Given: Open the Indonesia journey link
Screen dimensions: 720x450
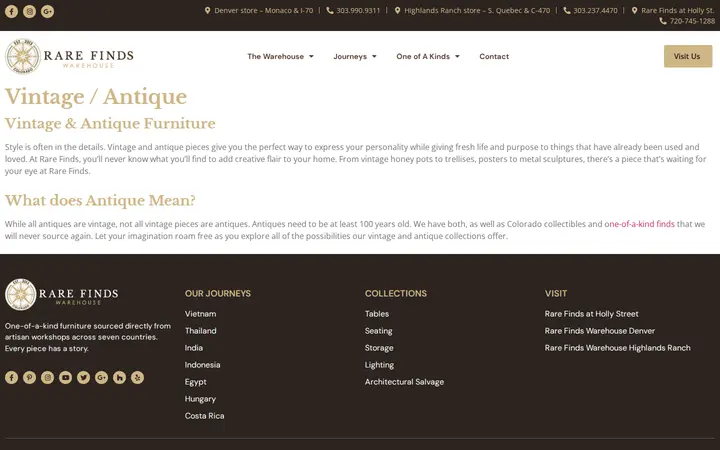Looking at the screenshot, I should (x=202, y=365).
